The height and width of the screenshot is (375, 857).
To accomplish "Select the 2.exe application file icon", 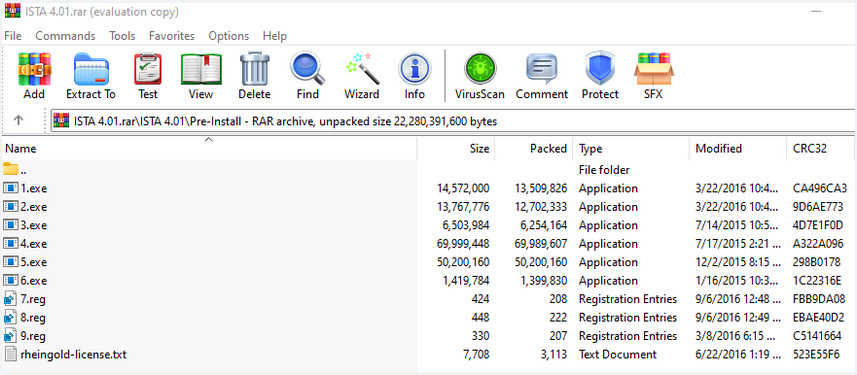I will (11, 207).
